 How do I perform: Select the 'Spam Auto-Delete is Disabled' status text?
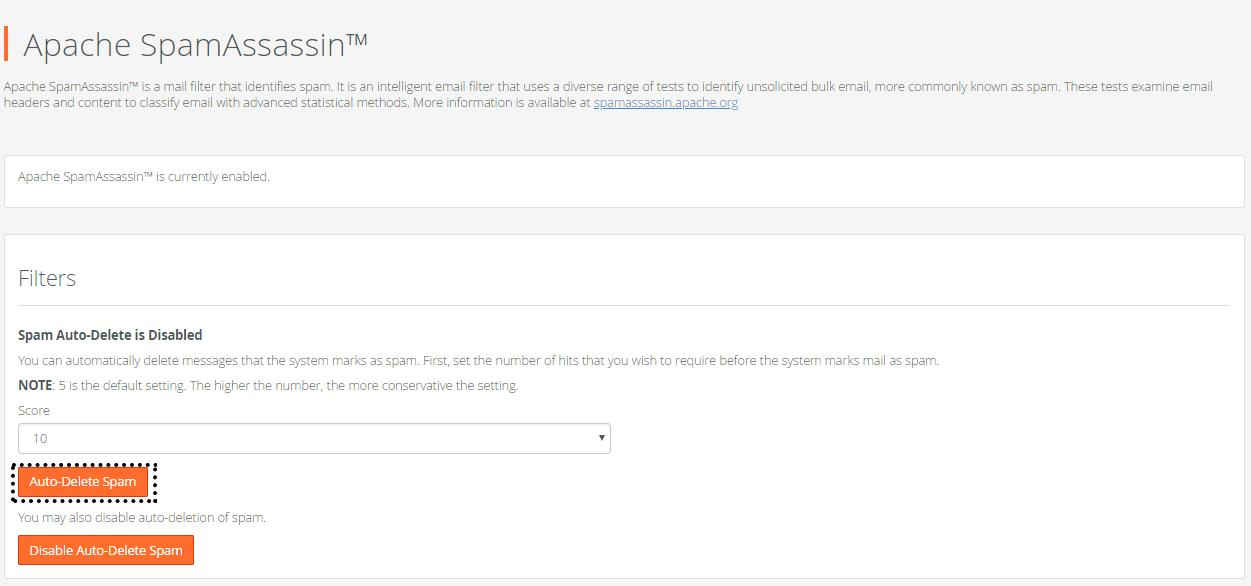(x=110, y=335)
